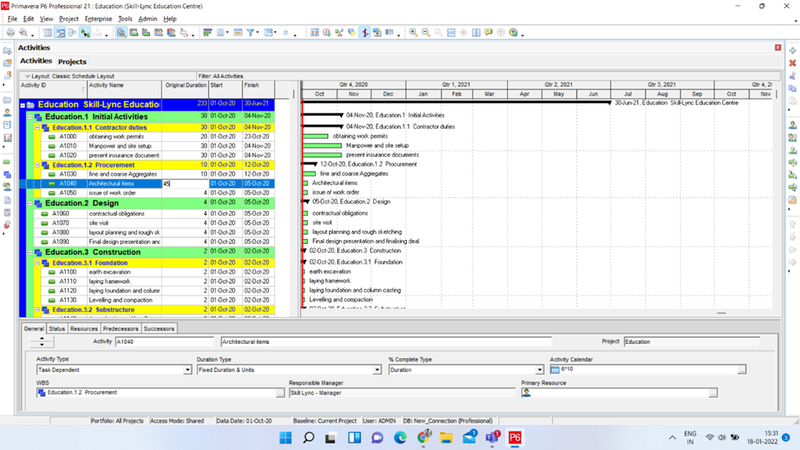Click the Bars toolbar icon

click(208, 33)
